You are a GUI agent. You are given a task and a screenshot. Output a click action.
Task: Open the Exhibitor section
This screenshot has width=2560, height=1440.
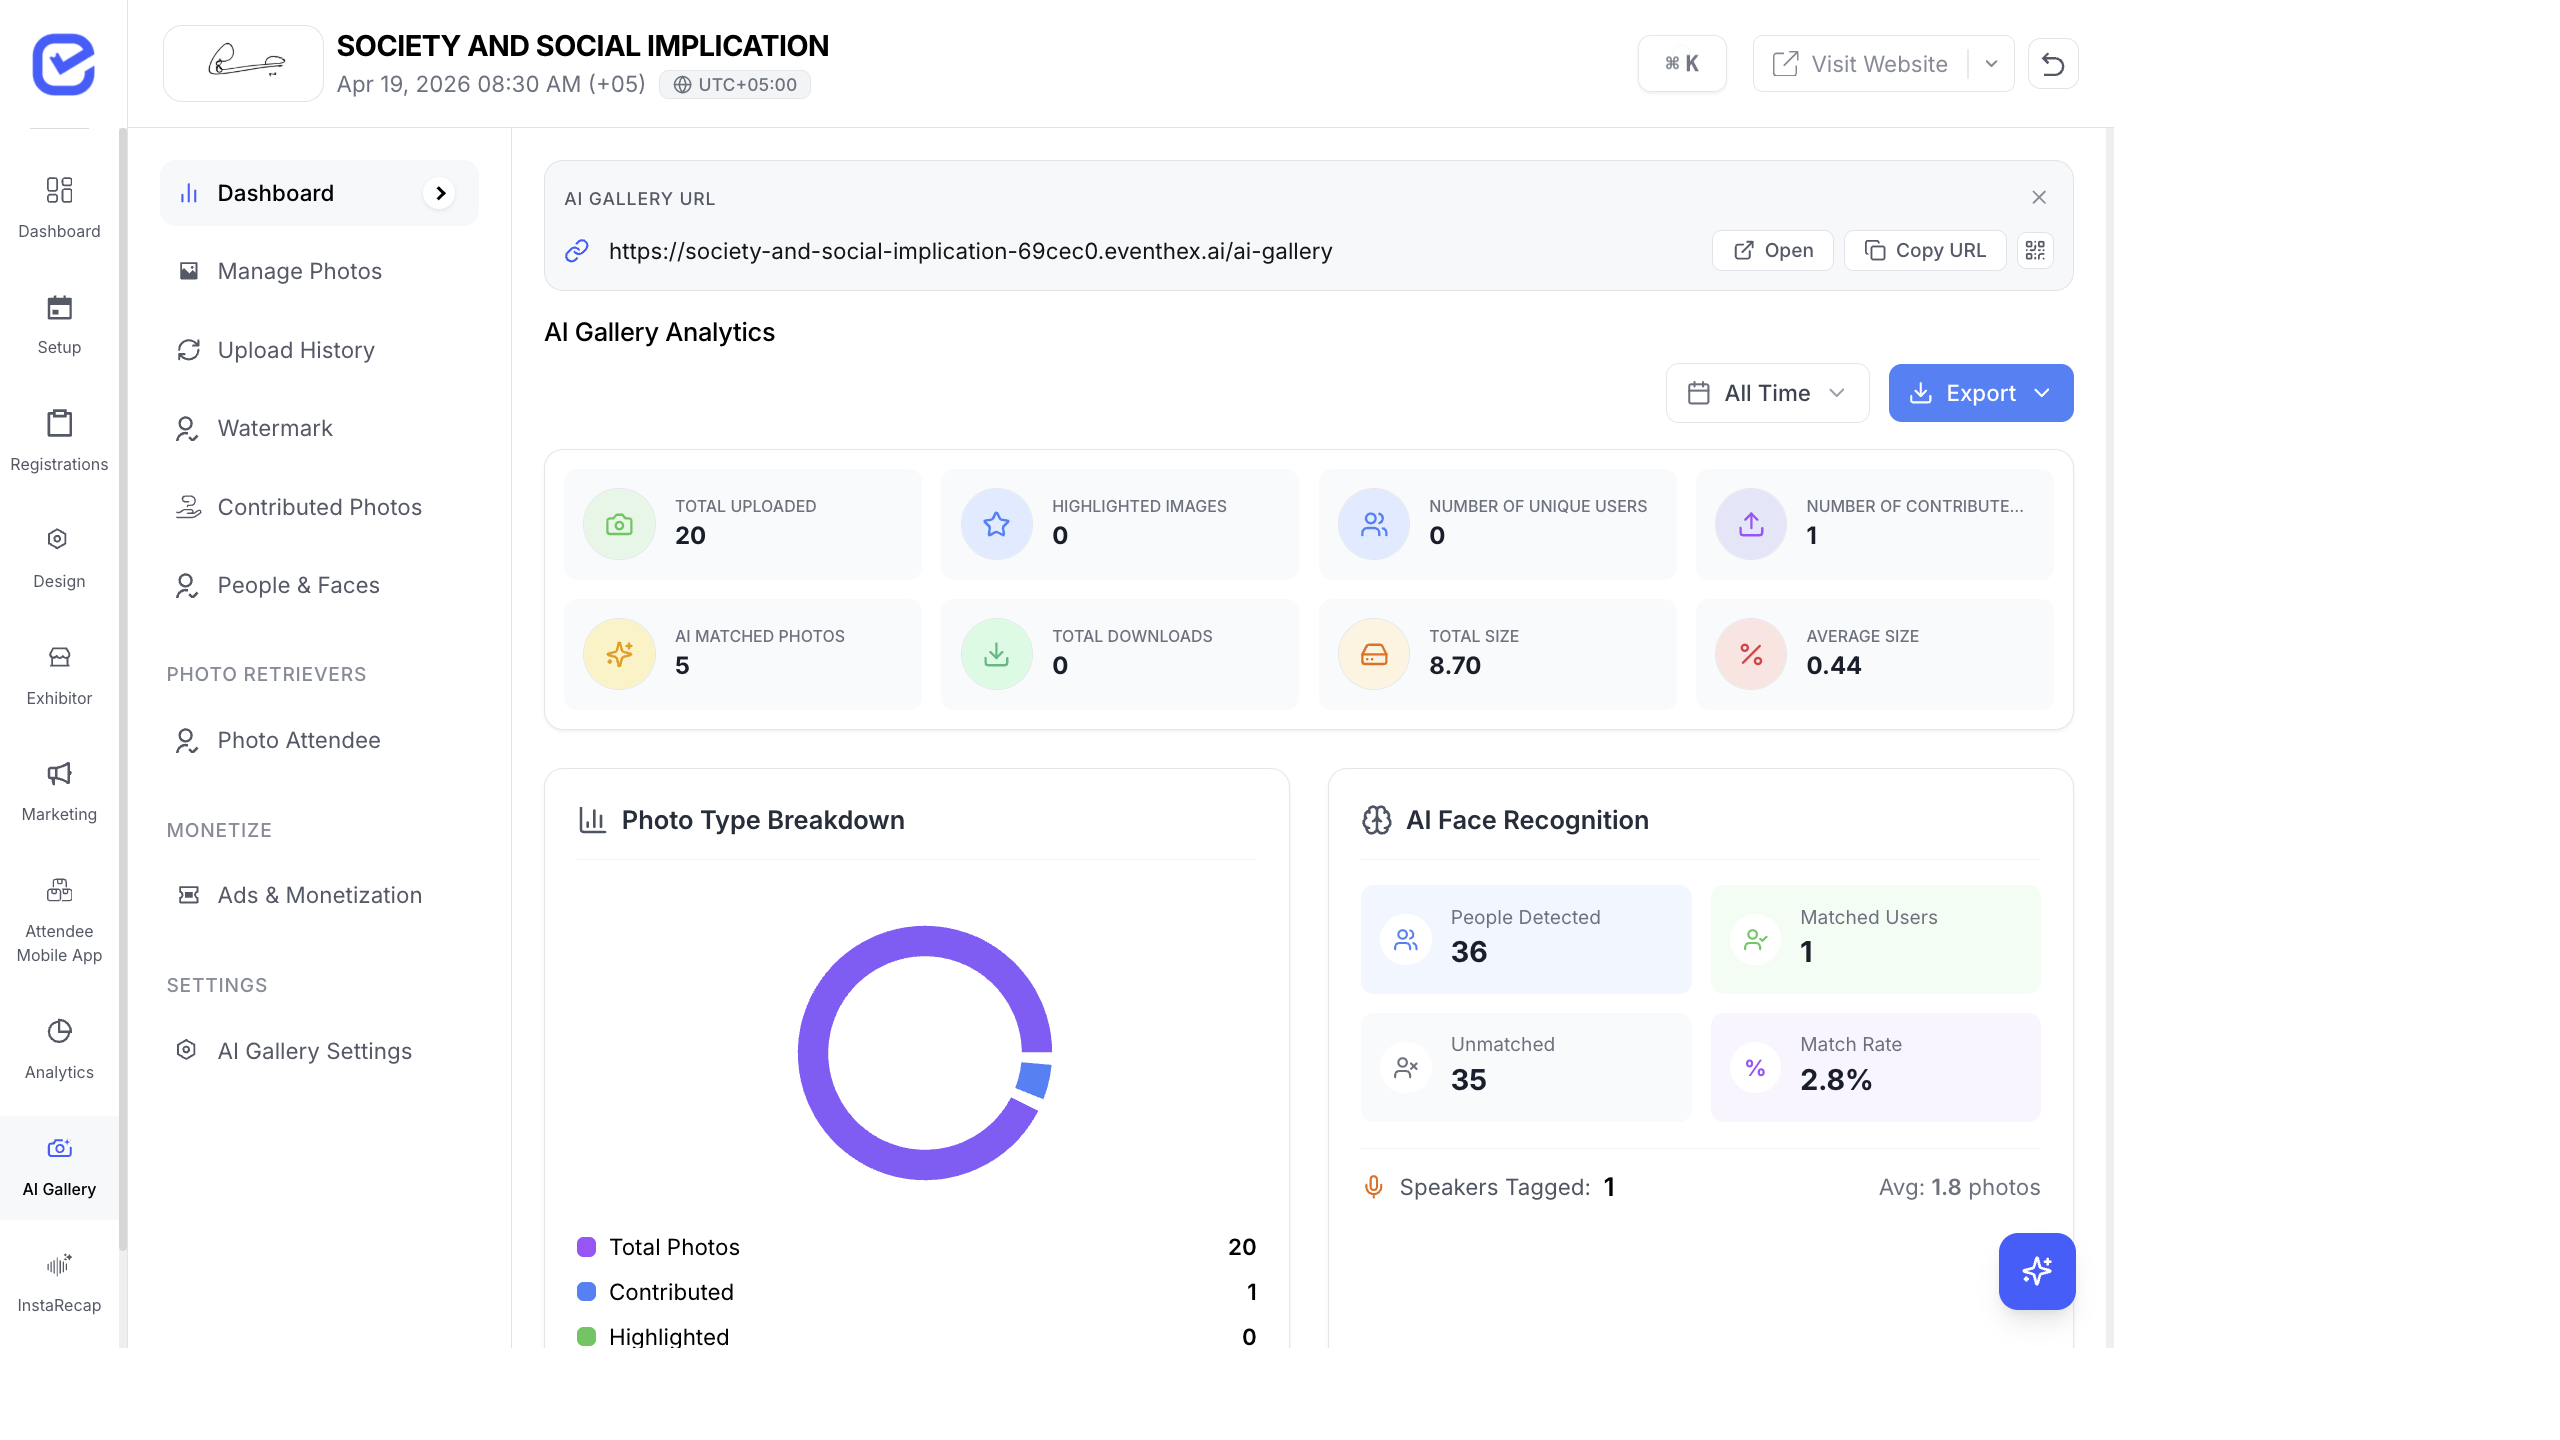tap(59, 675)
